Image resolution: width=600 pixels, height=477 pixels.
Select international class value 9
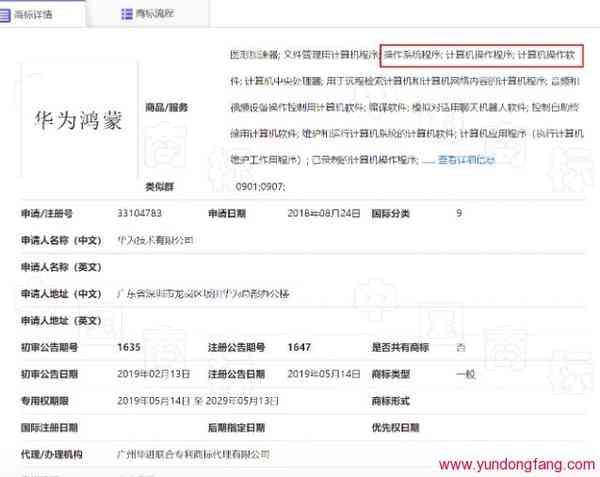coord(459,213)
